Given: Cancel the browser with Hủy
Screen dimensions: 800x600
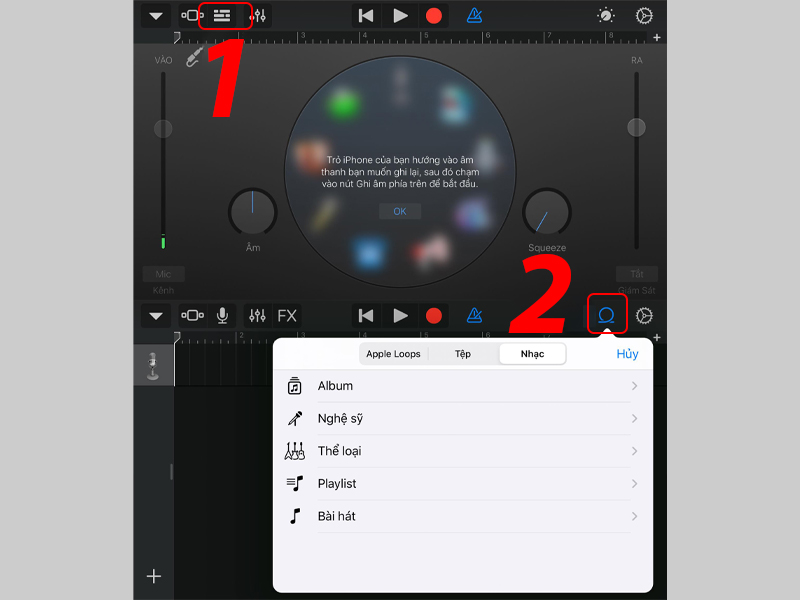Looking at the screenshot, I should (x=627, y=354).
